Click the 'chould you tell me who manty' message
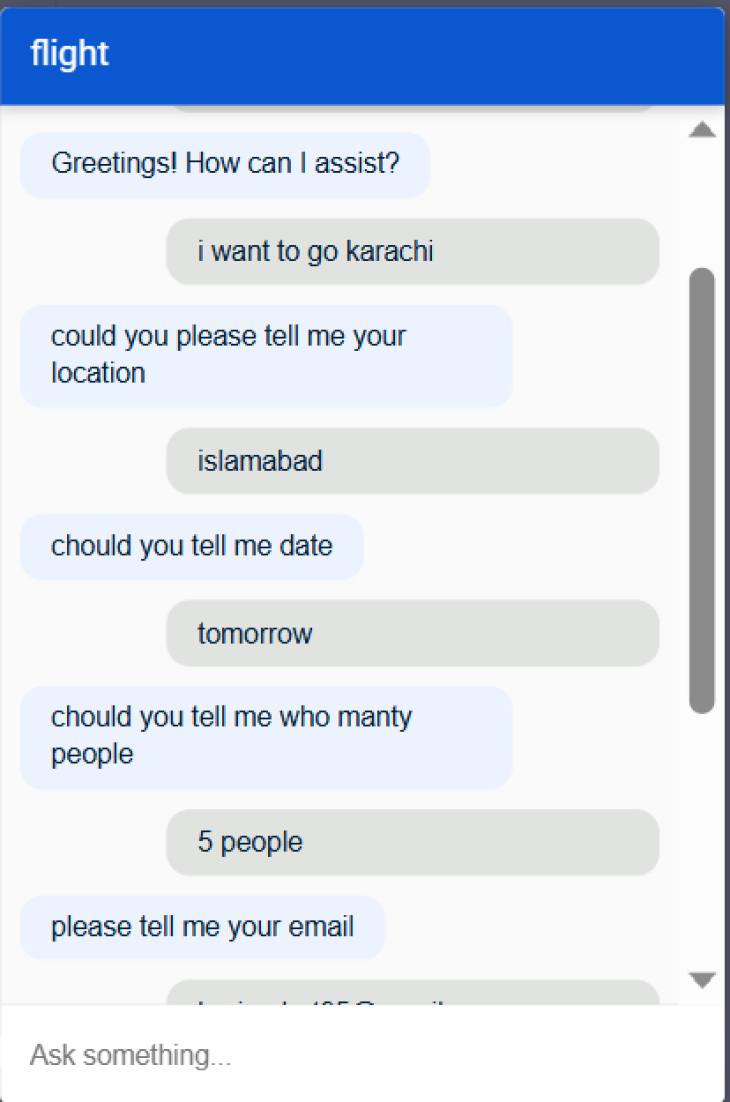The image size is (730, 1102). click(x=265, y=736)
